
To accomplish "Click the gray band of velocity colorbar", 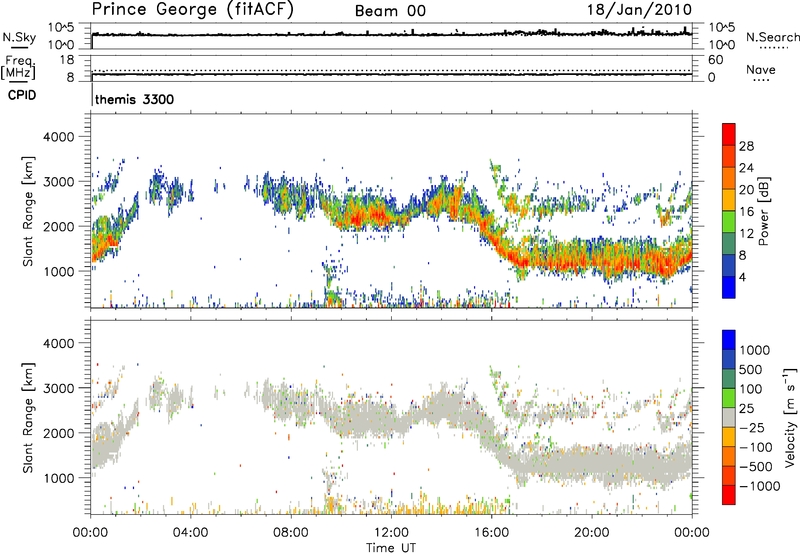I will click(729, 418).
